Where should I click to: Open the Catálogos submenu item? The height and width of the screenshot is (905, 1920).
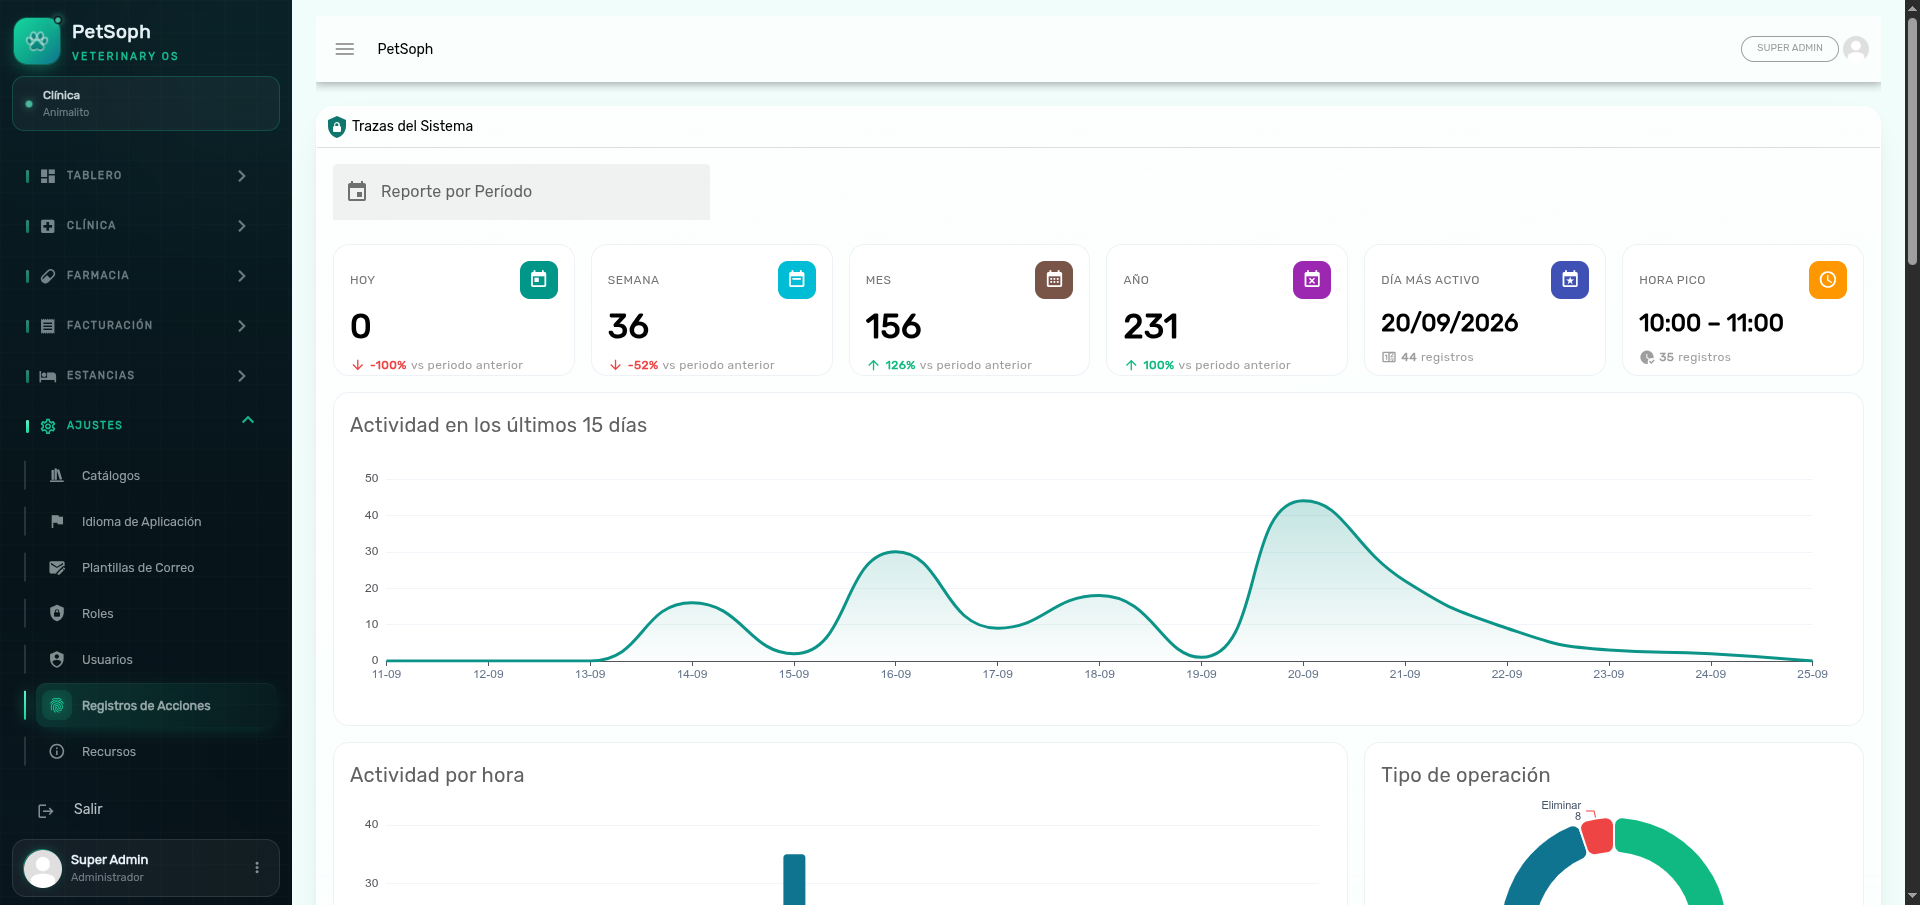(x=157, y=476)
